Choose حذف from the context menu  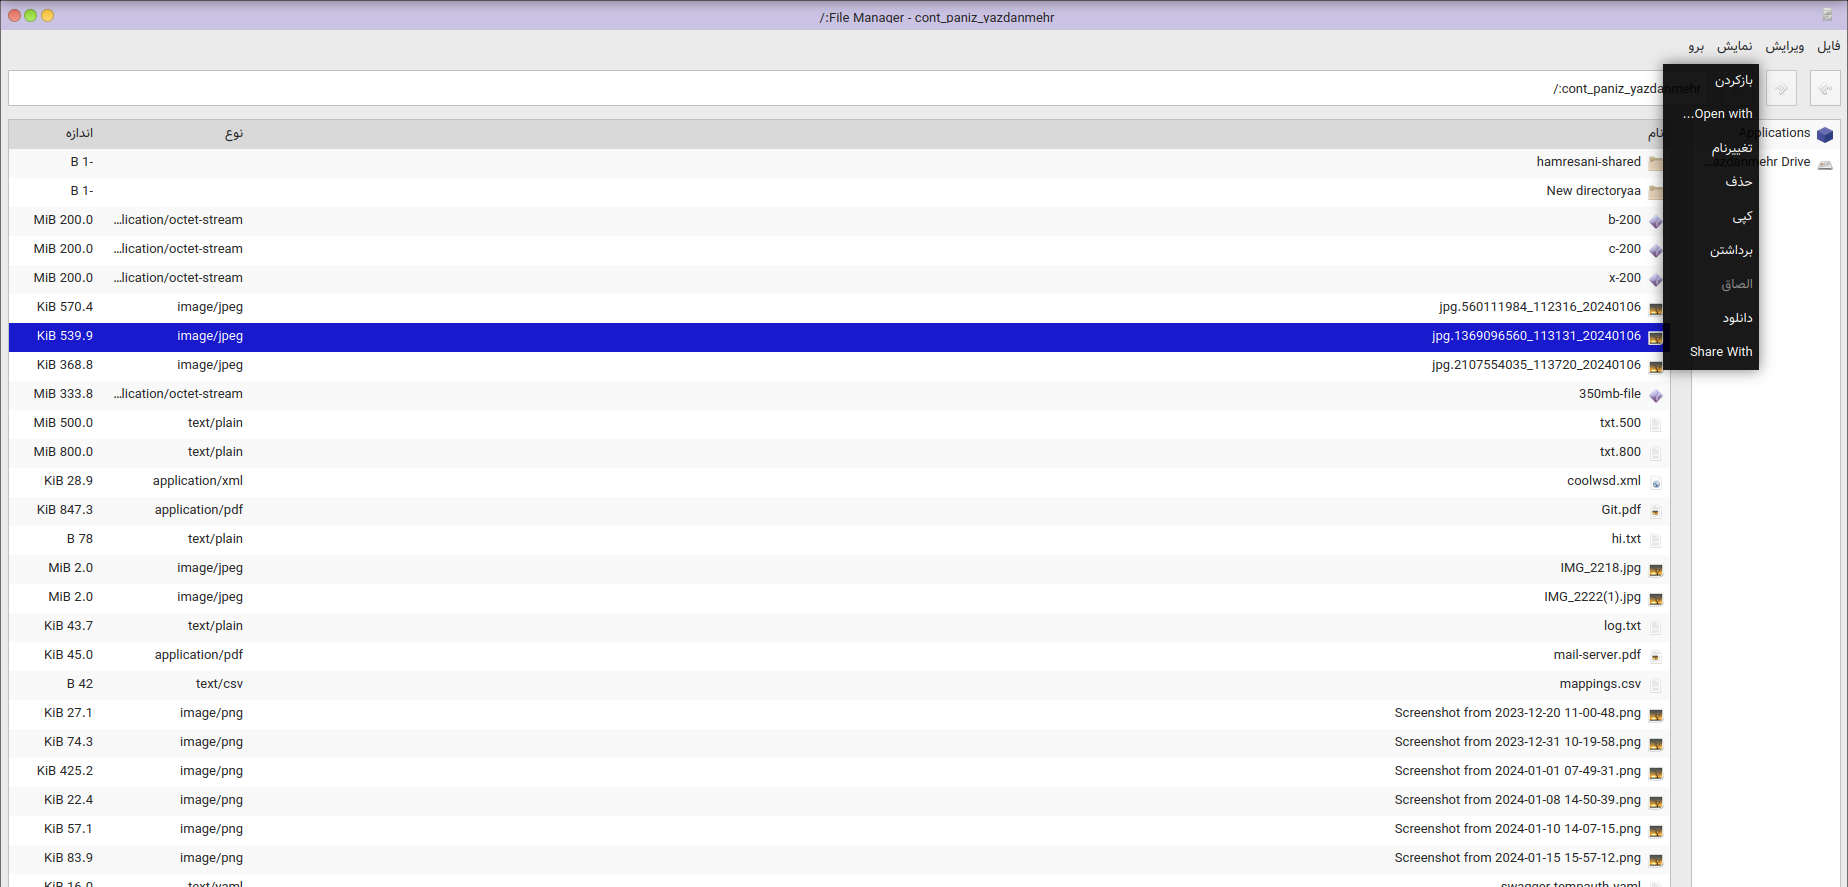pyautogui.click(x=1711, y=182)
